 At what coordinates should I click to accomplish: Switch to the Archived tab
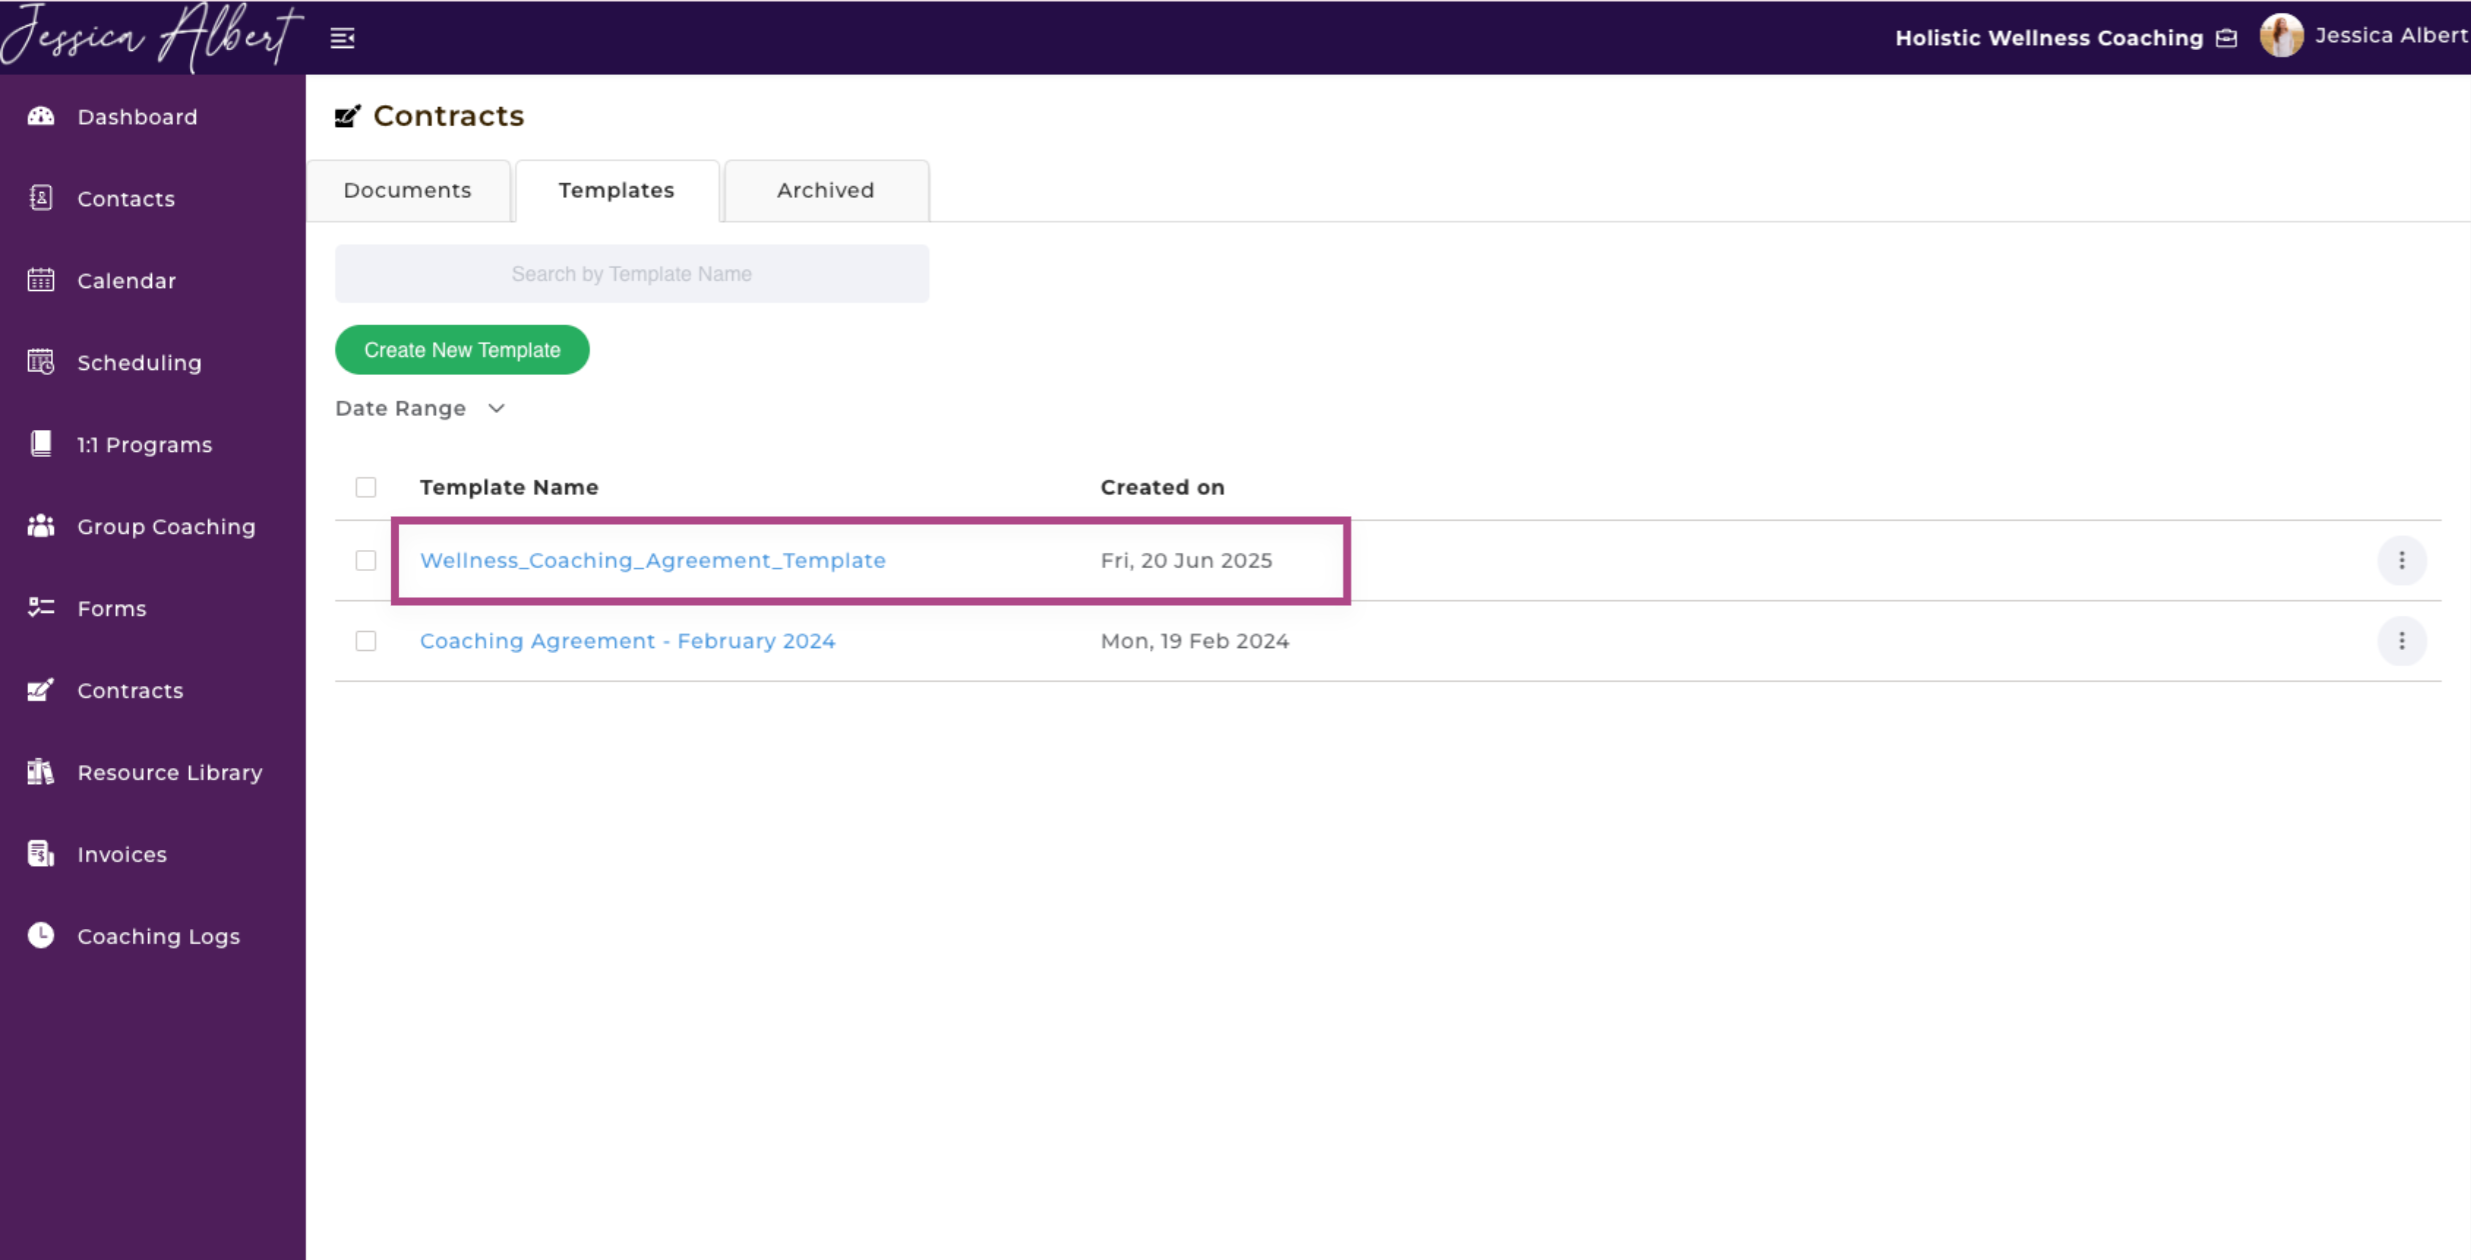click(826, 190)
